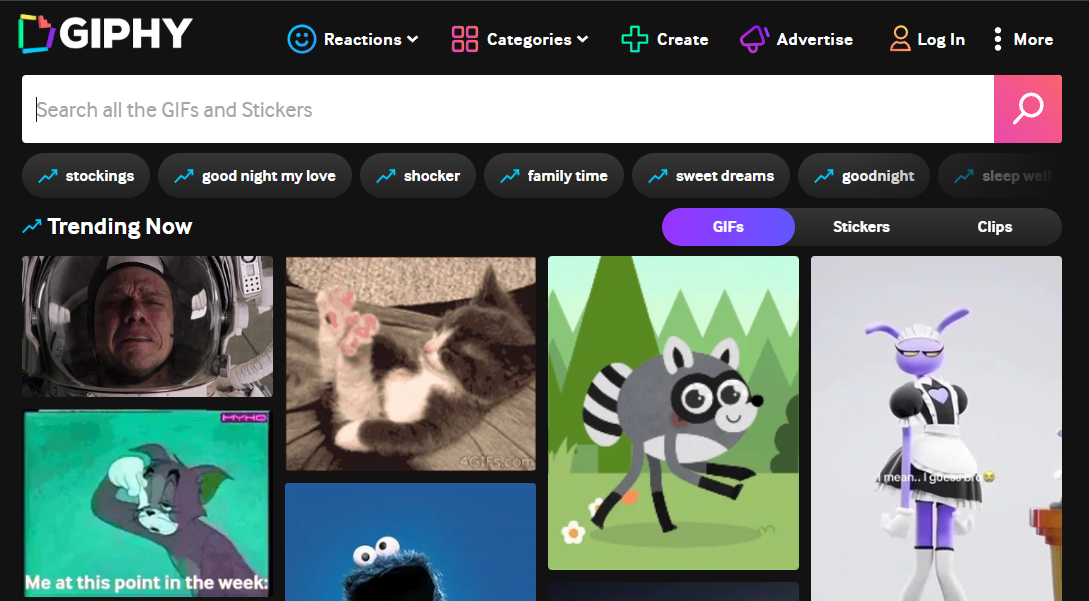
Task: Click the Log In link
Action: pos(941,40)
